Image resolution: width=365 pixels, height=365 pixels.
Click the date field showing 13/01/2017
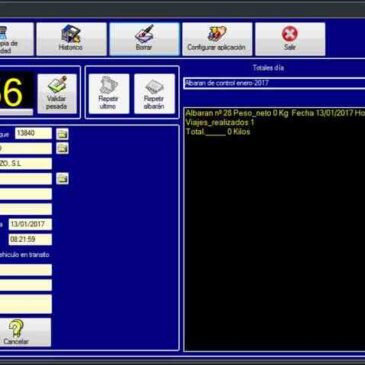[30, 224]
